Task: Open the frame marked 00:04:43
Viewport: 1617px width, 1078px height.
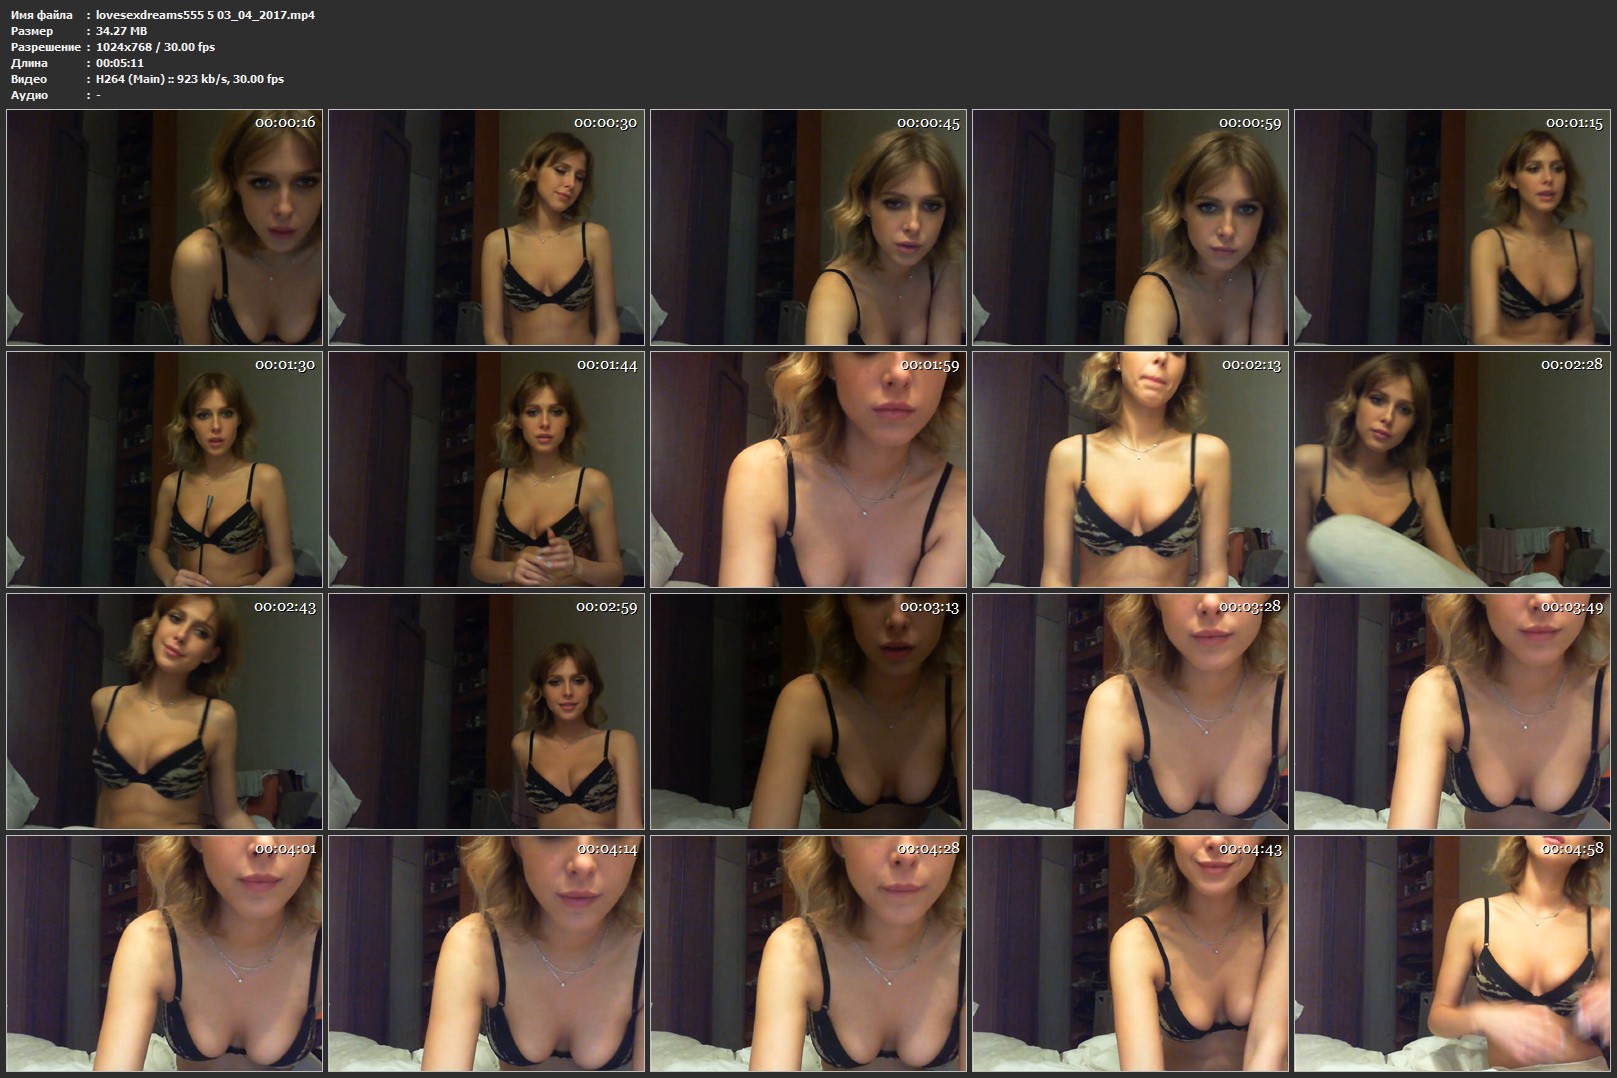Action: point(1130,954)
